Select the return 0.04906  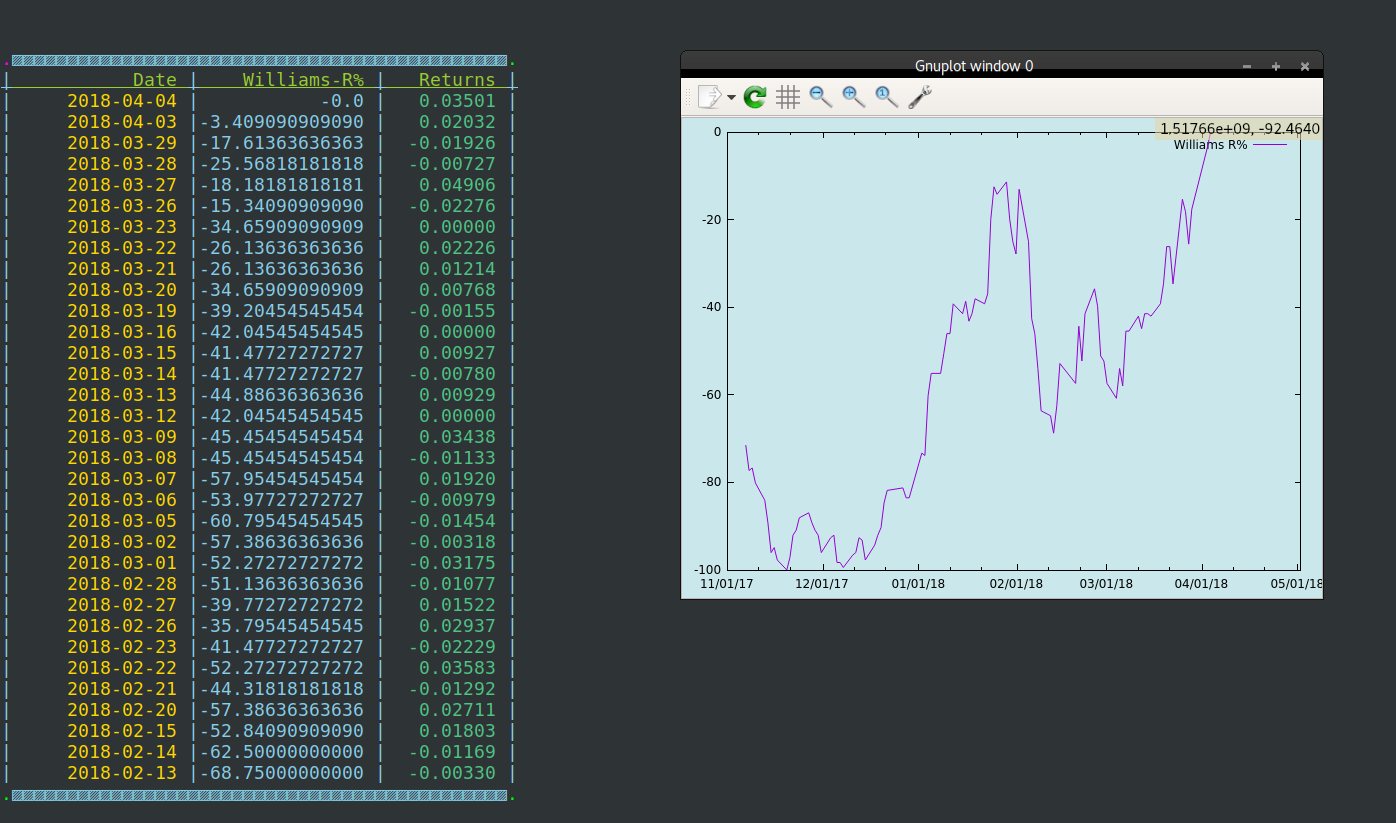[x=457, y=185]
